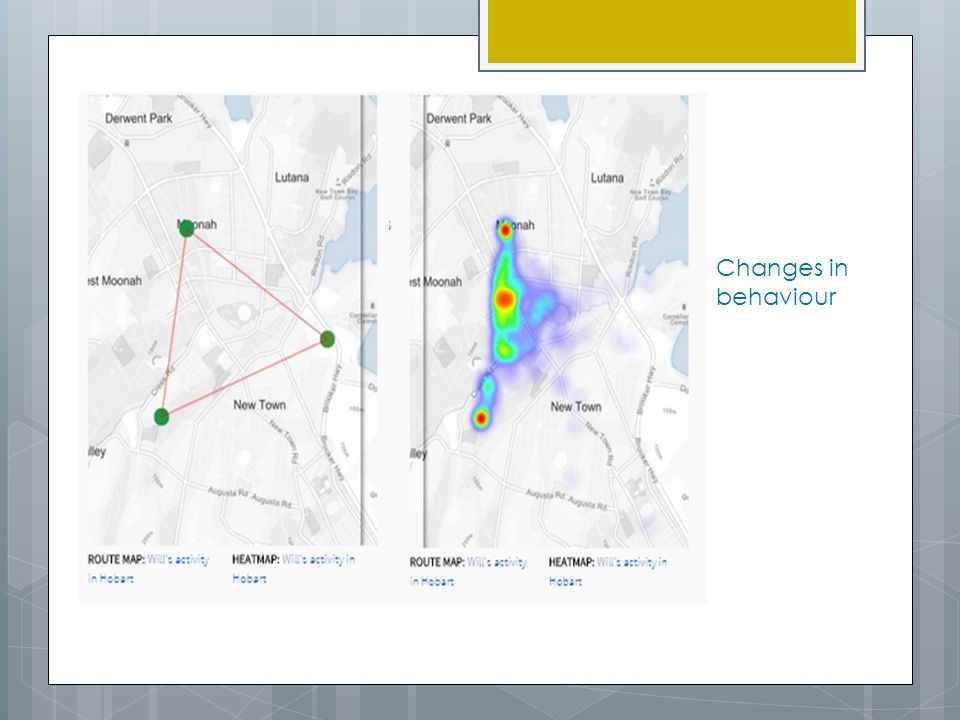Open ROUTE MAP link under the triangle route image
Viewport: 960px width, 720px height.
click(148, 569)
